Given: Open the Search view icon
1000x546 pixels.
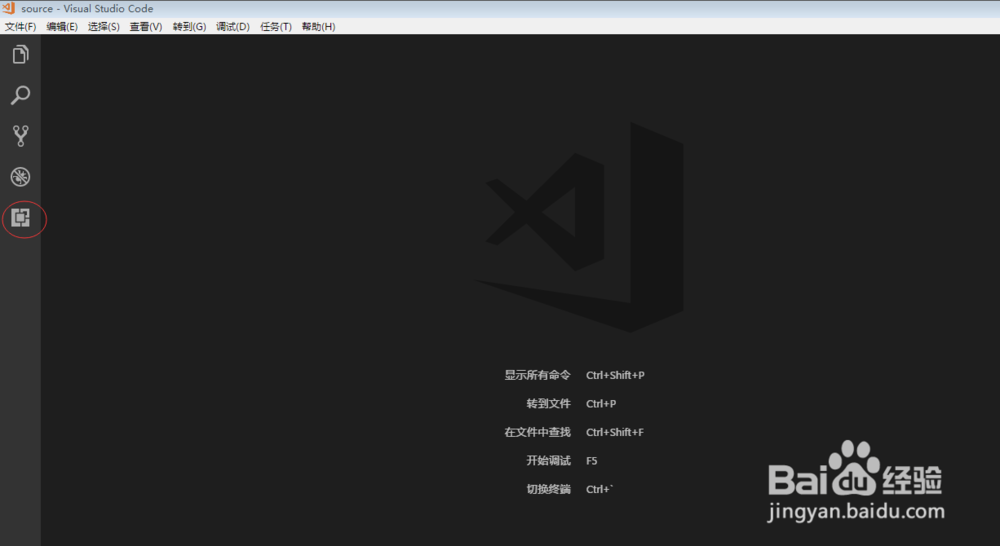Looking at the screenshot, I should coord(20,96).
